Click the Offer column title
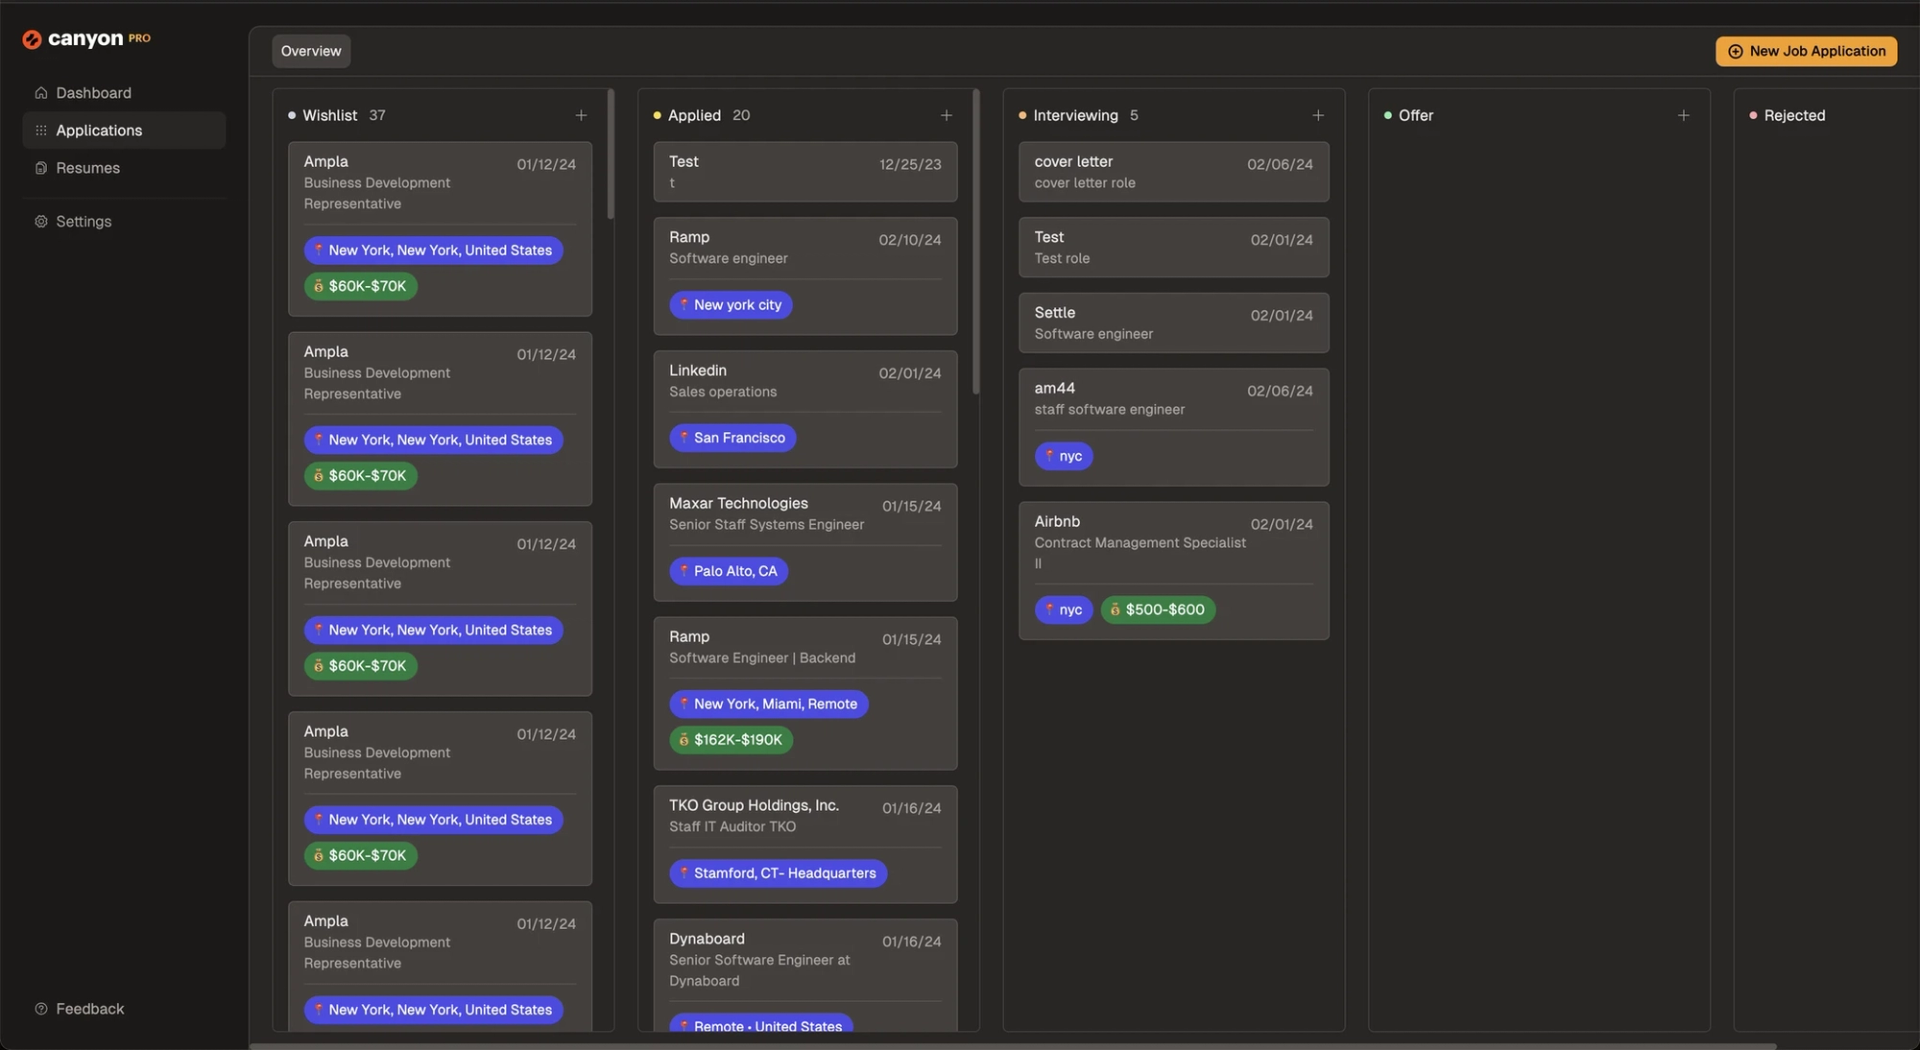Viewport: 1920px width, 1050px height. [x=1416, y=116]
